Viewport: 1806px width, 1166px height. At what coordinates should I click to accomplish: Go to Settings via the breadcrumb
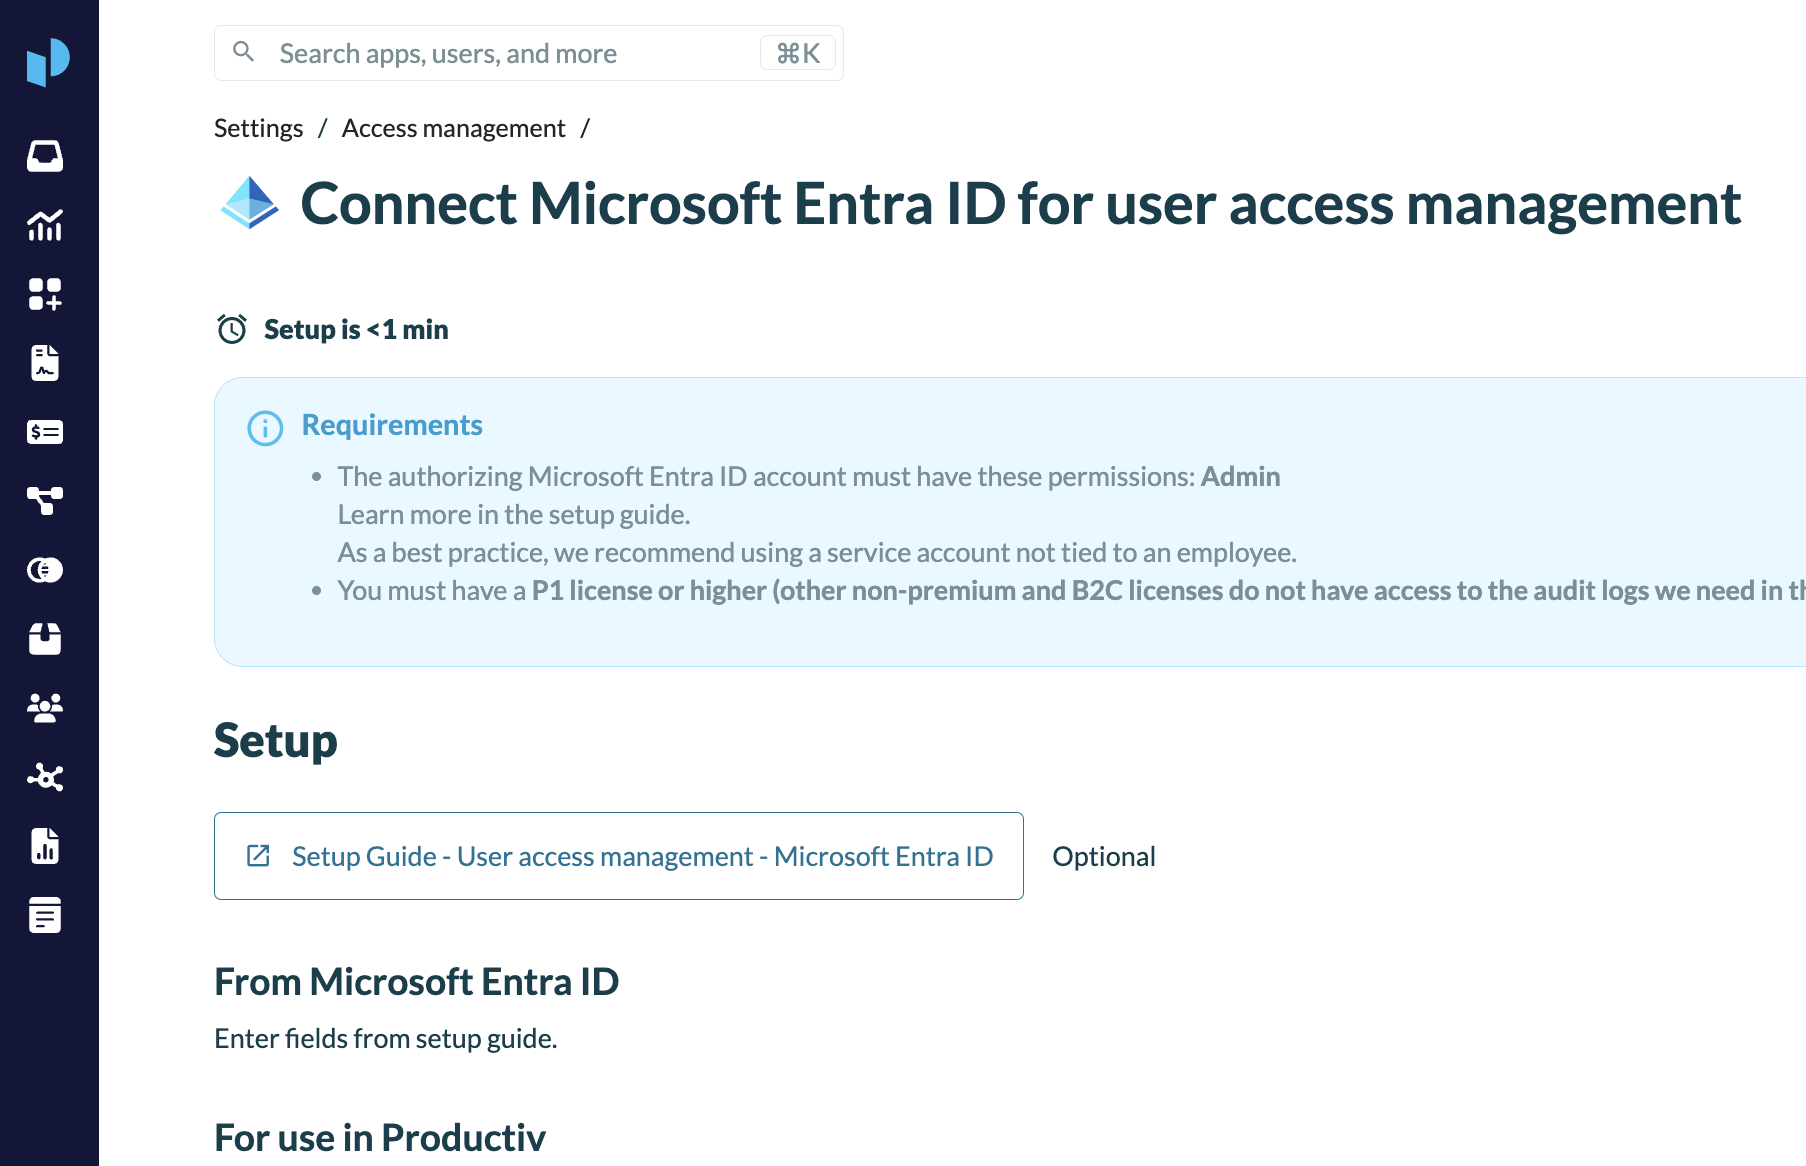click(258, 128)
